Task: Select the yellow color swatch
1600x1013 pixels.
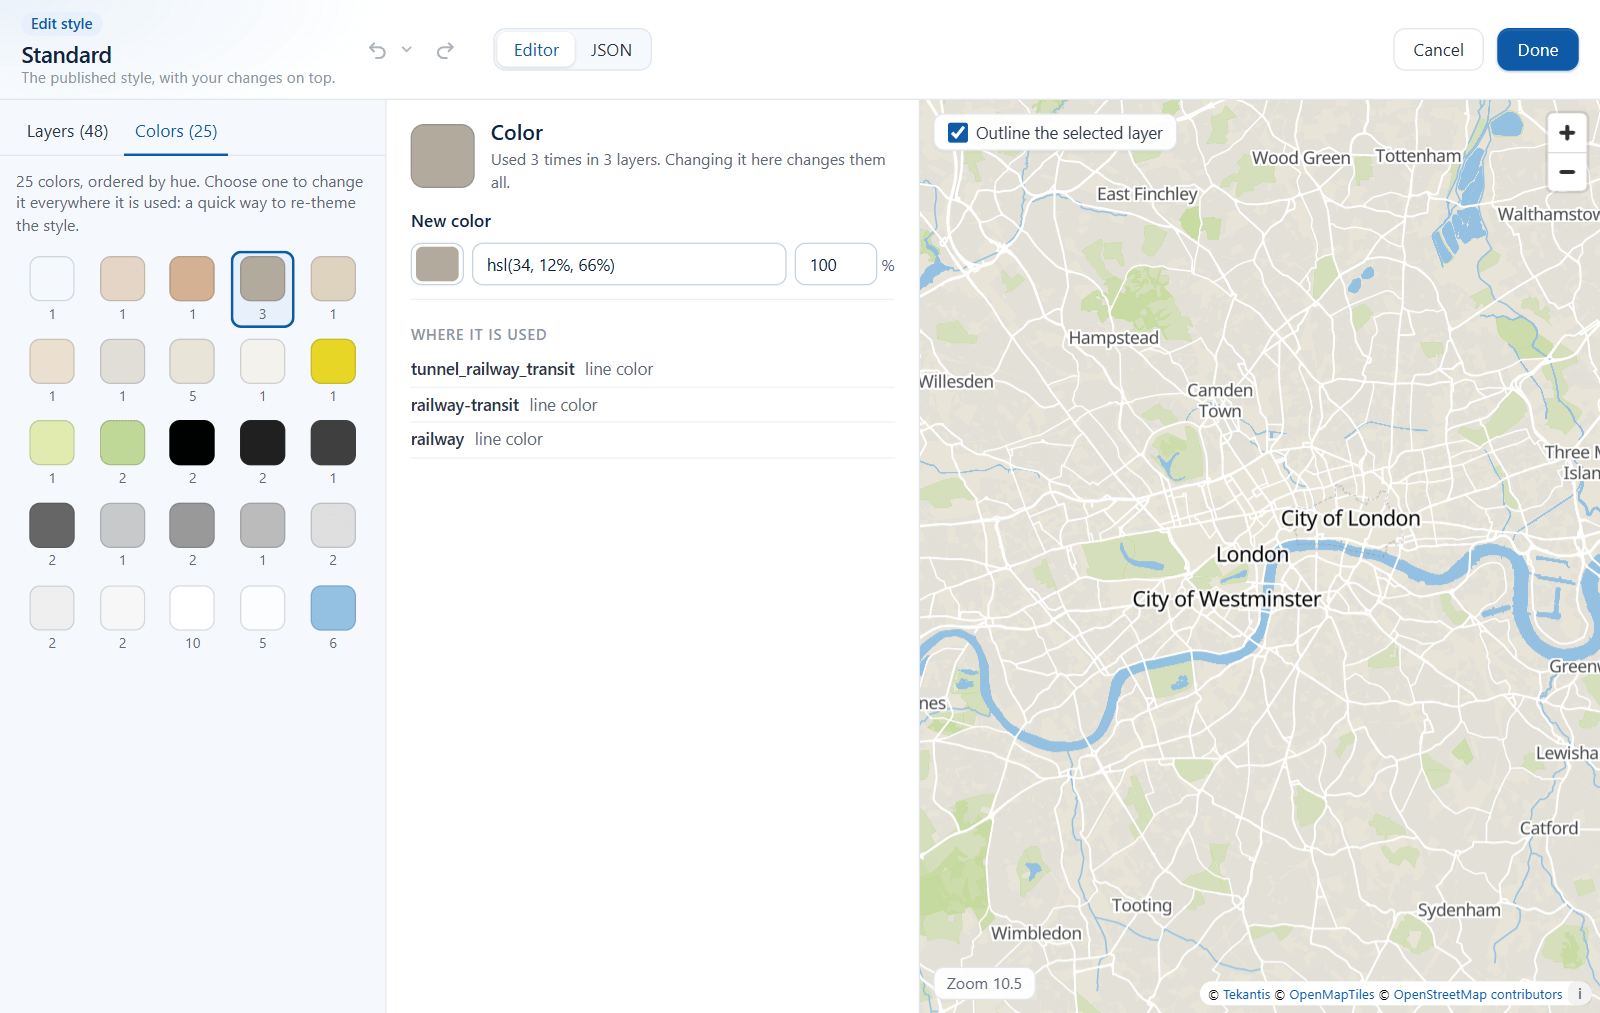Action: 333,361
